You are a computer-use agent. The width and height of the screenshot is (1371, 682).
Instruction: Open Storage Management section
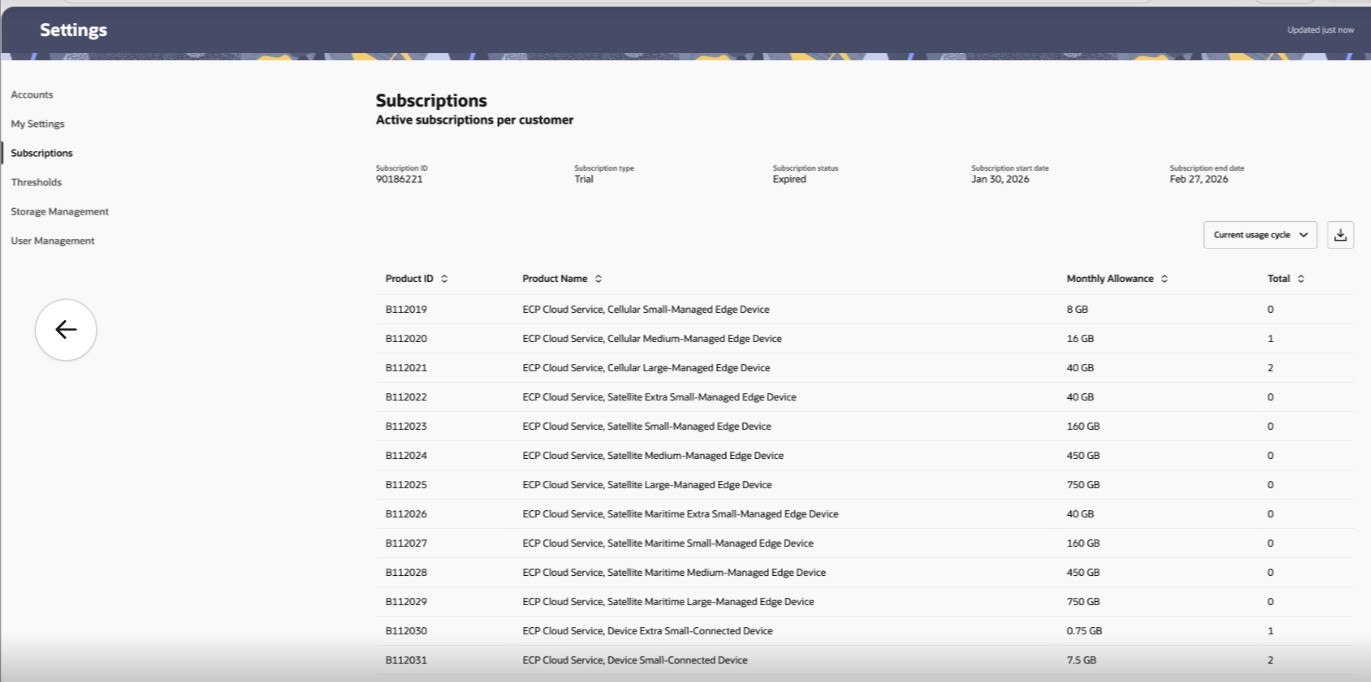[60, 212]
